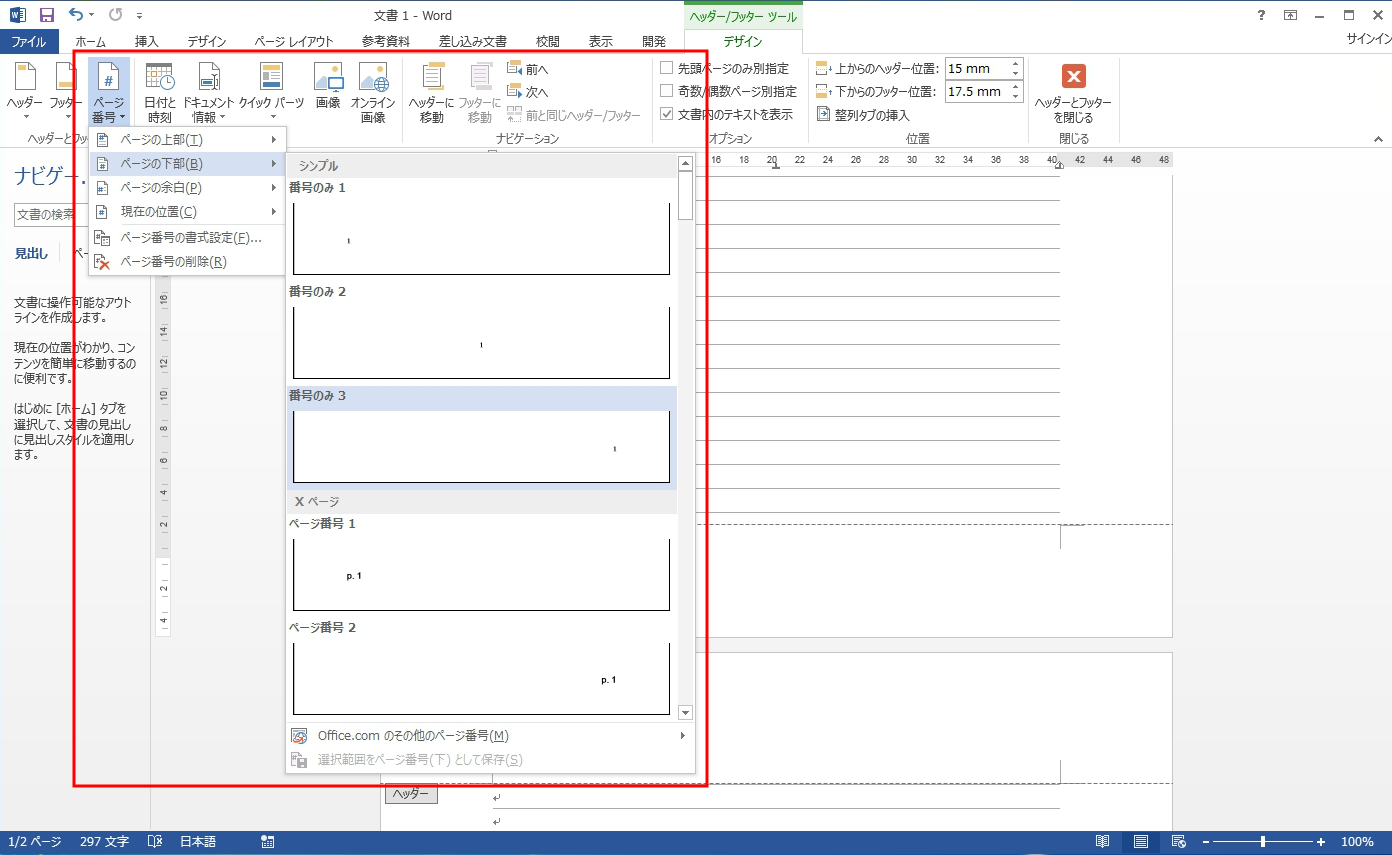
Task: Expand ページの下部(B) submenu
Action: [x=187, y=163]
